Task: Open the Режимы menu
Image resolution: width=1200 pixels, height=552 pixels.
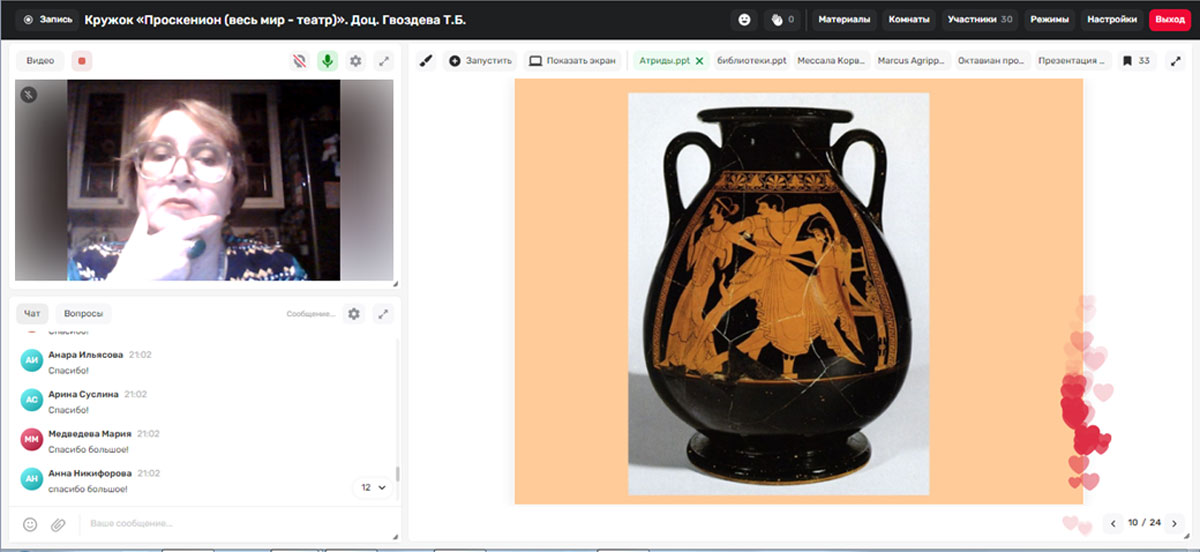Action: point(1049,19)
